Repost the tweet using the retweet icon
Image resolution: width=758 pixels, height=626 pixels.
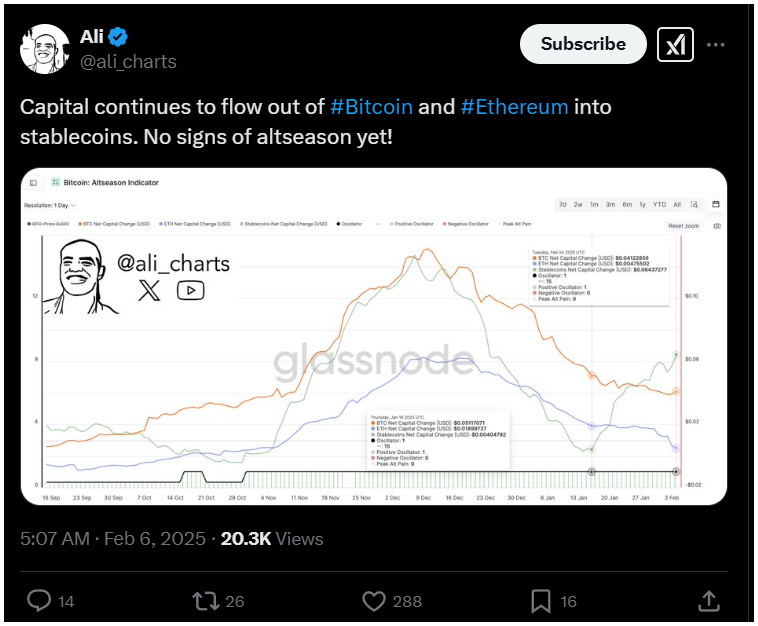pos(206,601)
